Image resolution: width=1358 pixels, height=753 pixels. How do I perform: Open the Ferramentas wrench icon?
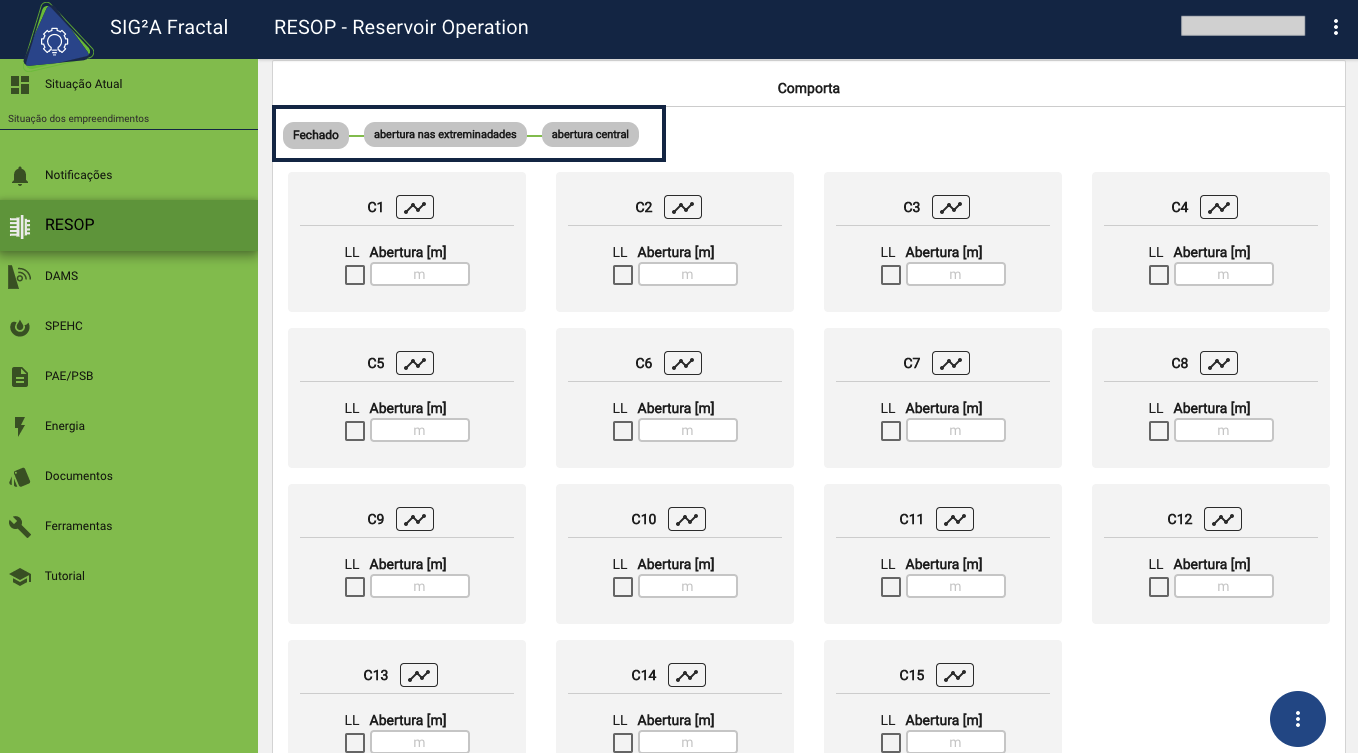tap(20, 525)
